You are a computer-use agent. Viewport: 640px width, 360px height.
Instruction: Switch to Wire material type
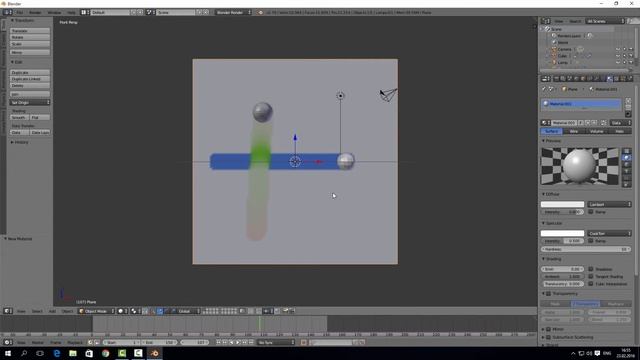tap(574, 131)
